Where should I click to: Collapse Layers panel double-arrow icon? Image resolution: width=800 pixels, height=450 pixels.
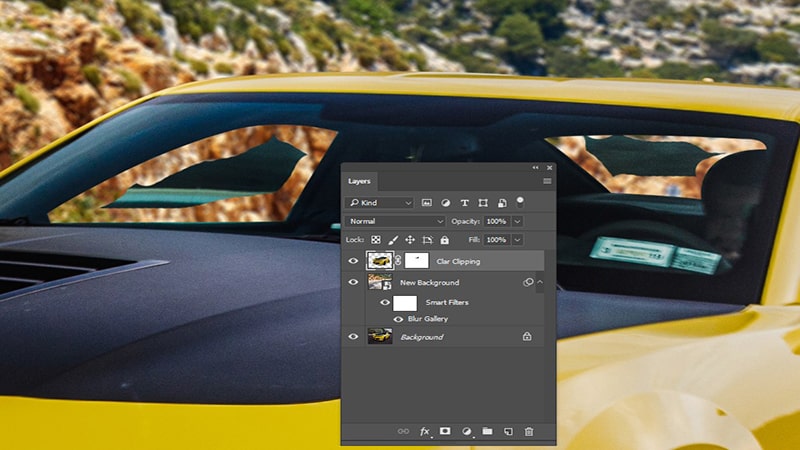click(x=535, y=167)
